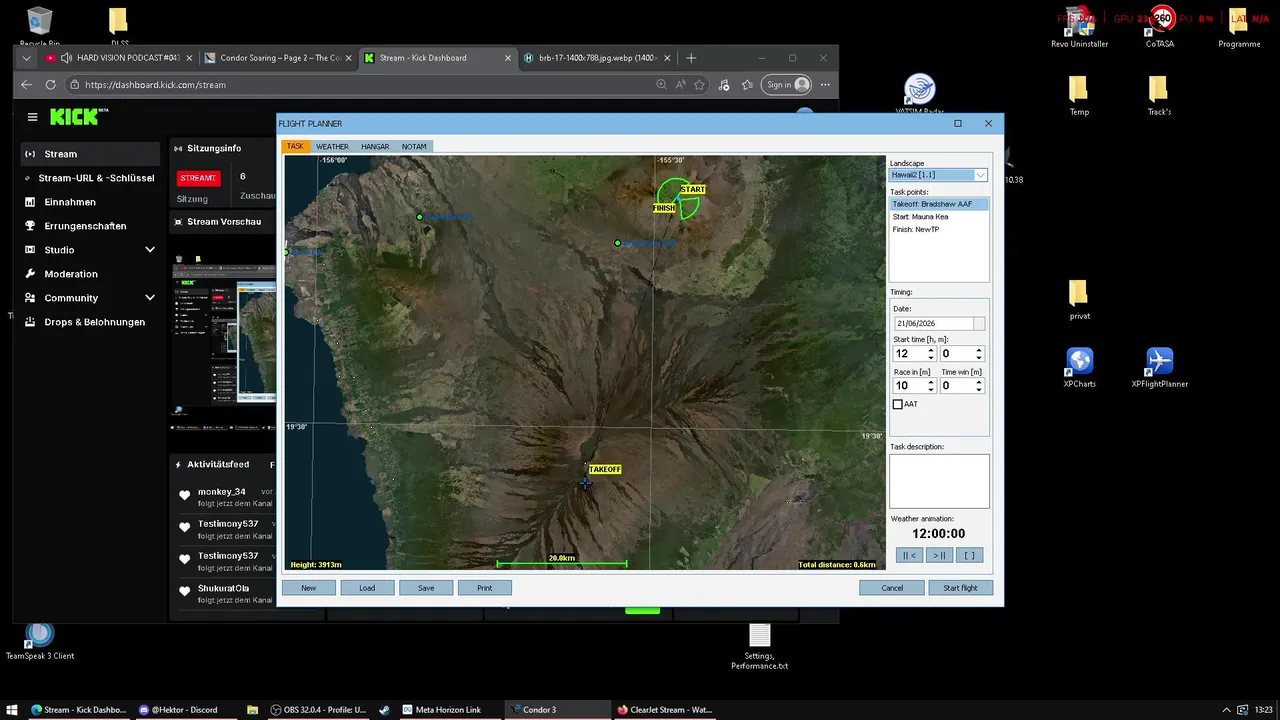The height and width of the screenshot is (720, 1280).
Task: Switch to the HANGAR tab
Action: 375,147
